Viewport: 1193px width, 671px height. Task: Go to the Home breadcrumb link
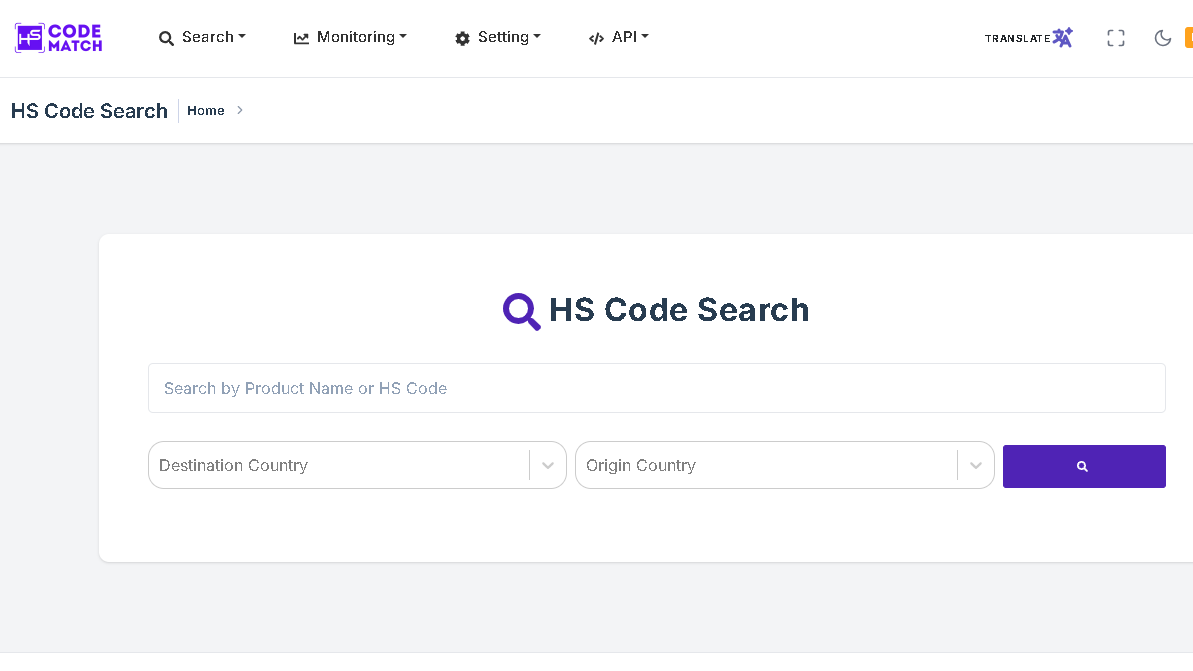[x=206, y=111]
